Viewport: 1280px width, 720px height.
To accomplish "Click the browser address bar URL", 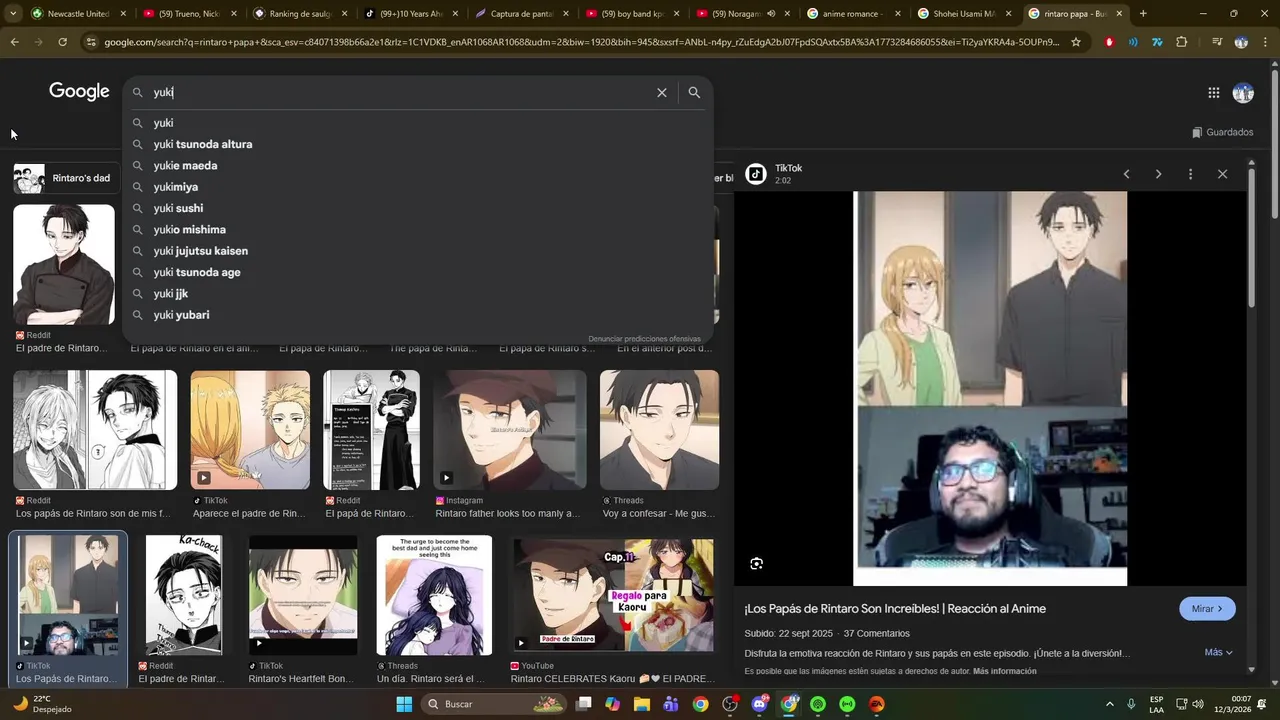I will (581, 42).
